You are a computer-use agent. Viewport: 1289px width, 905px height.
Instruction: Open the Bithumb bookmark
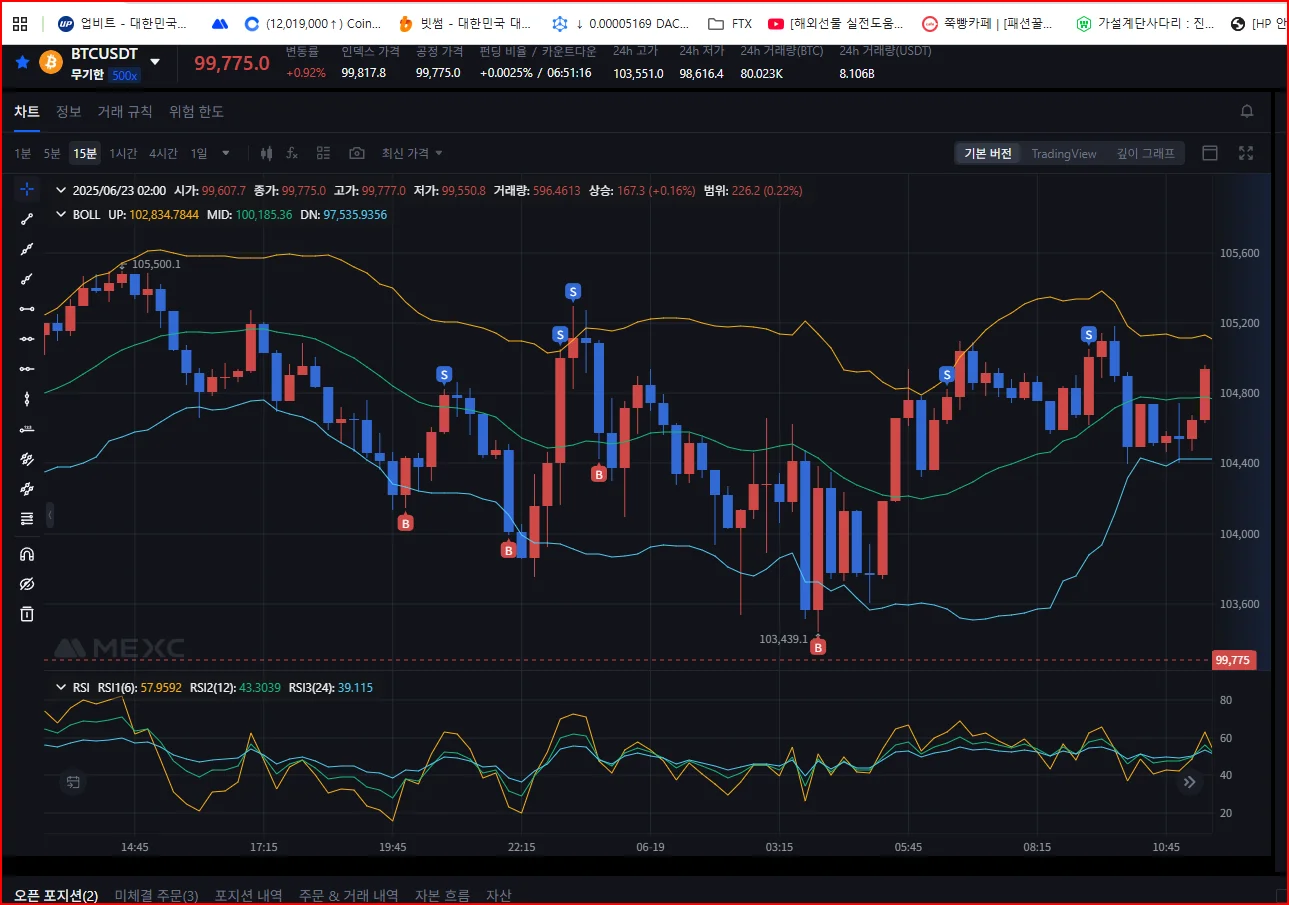tap(465, 23)
